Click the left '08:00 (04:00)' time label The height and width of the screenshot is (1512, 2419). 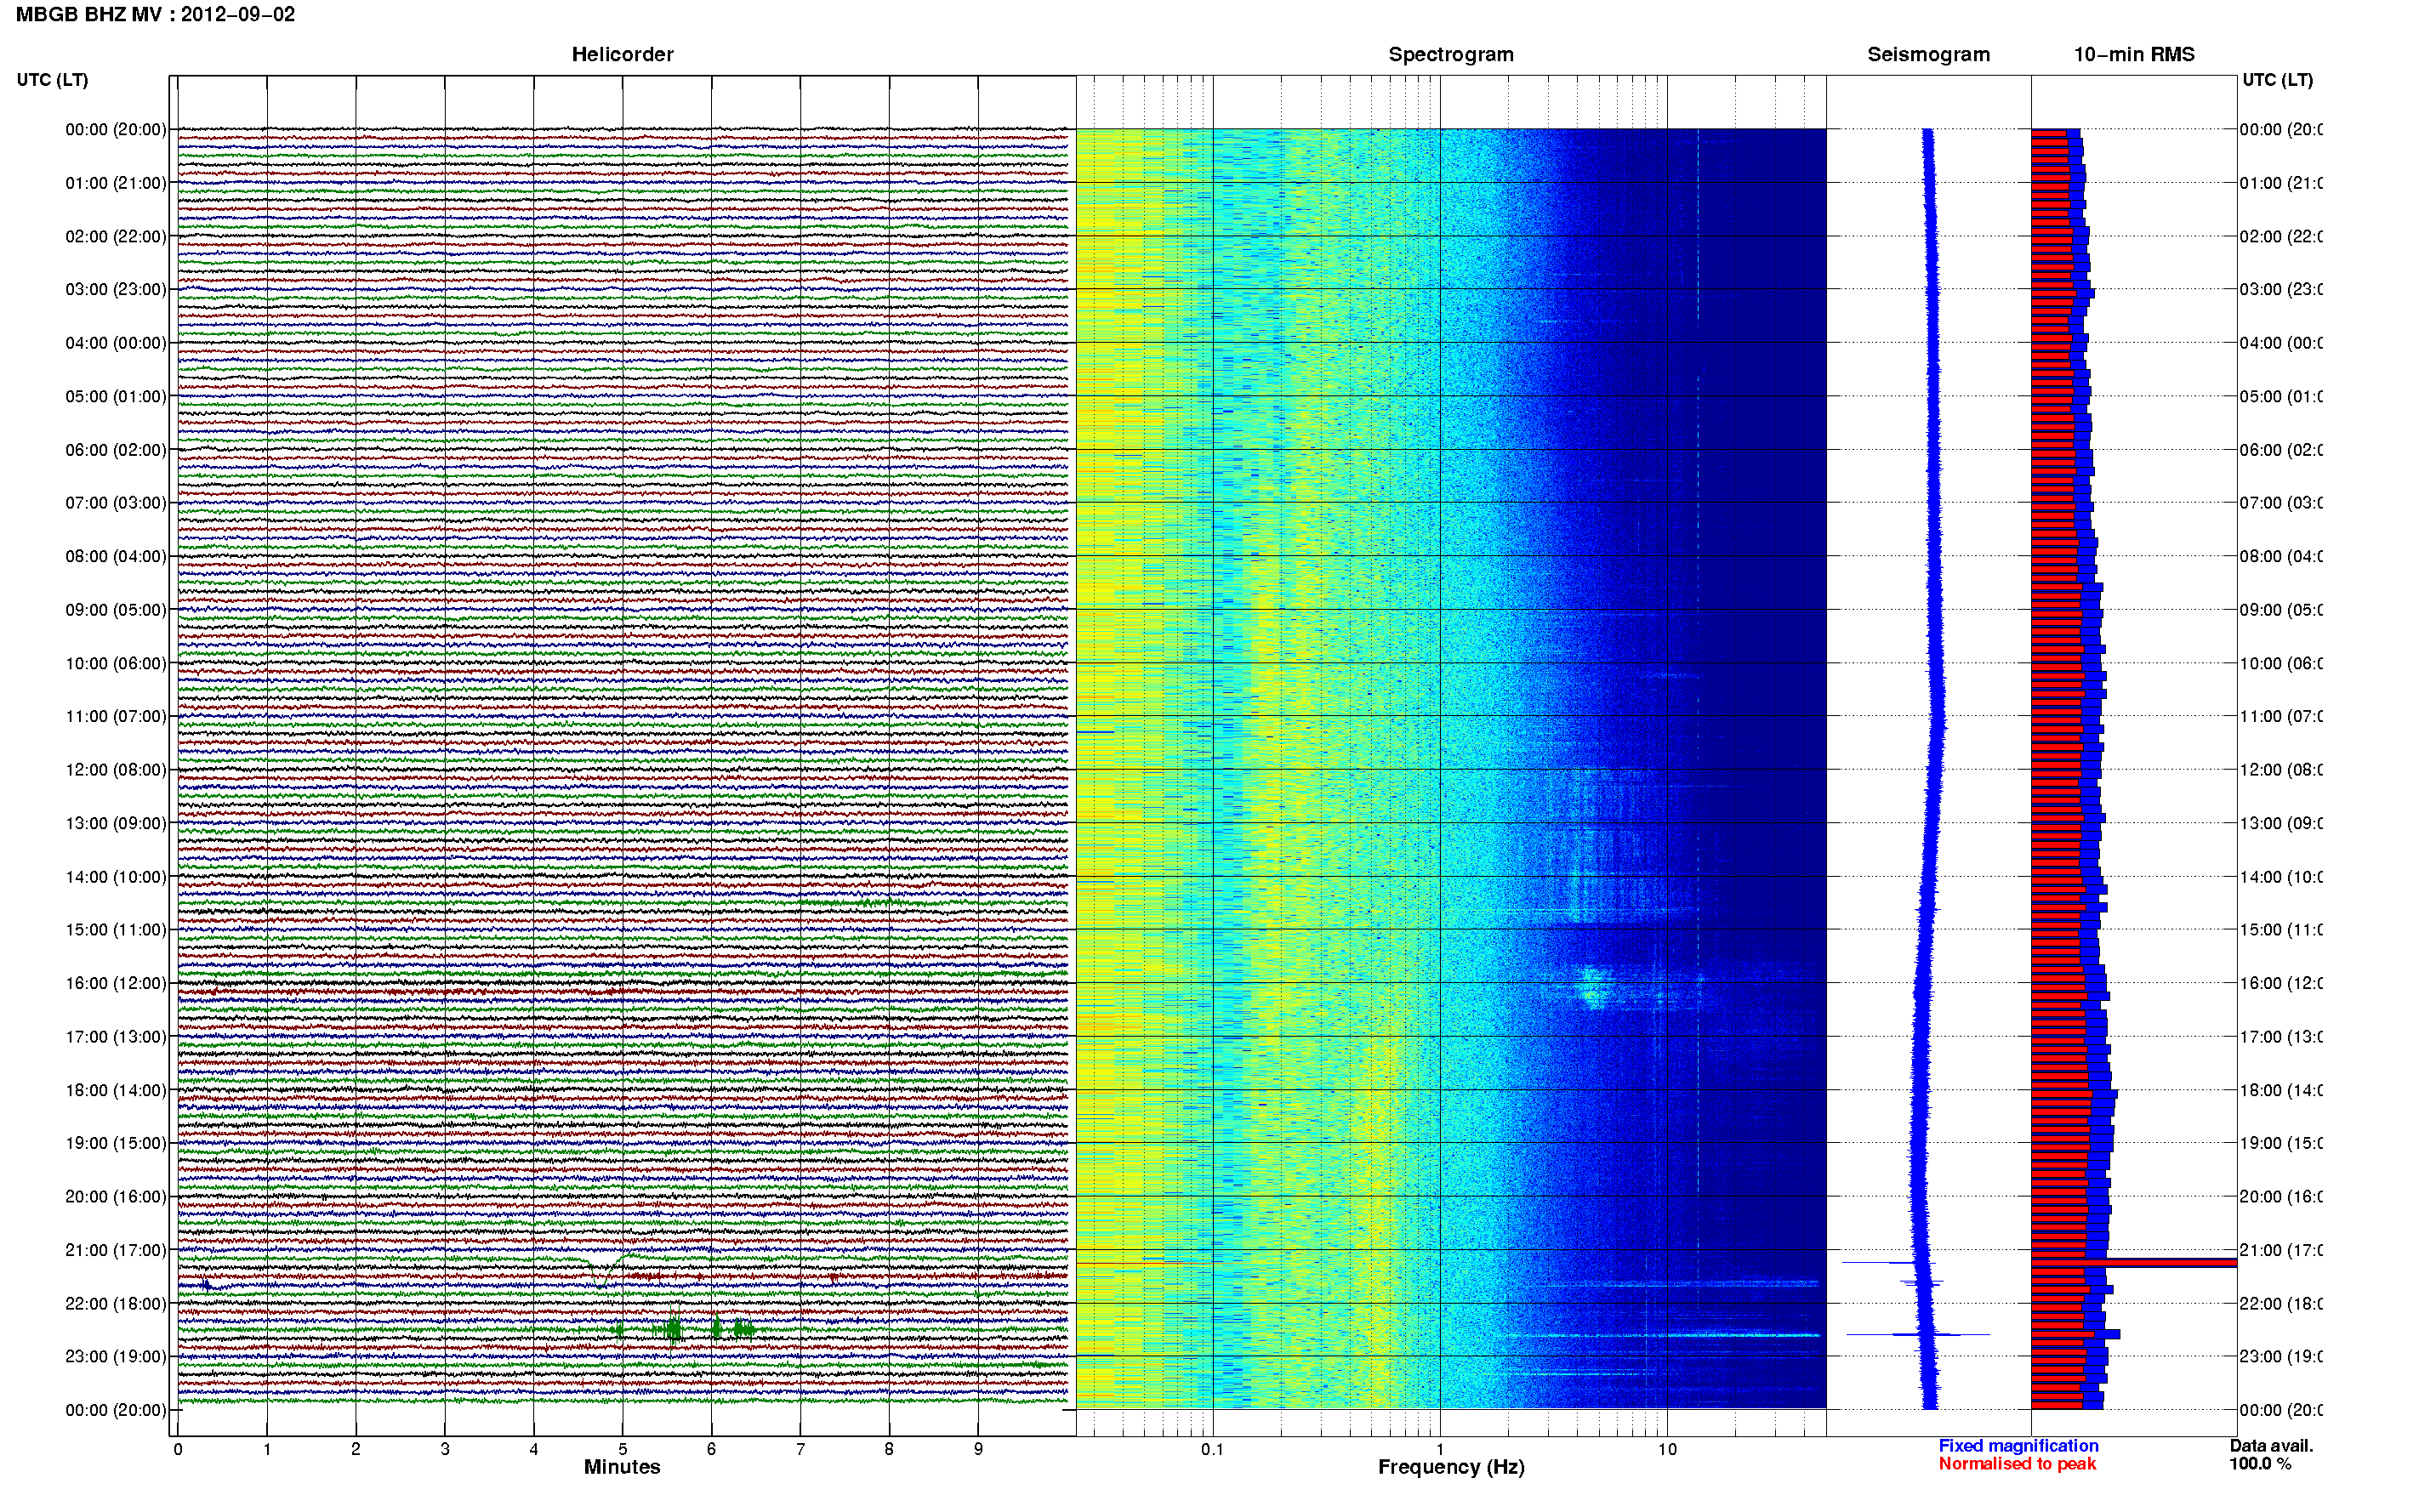pyautogui.click(x=116, y=556)
